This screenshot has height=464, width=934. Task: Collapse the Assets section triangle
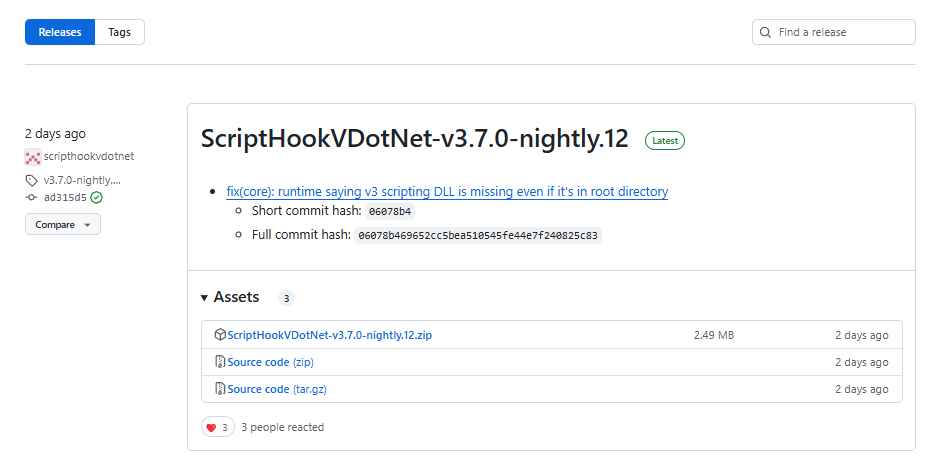pos(204,297)
